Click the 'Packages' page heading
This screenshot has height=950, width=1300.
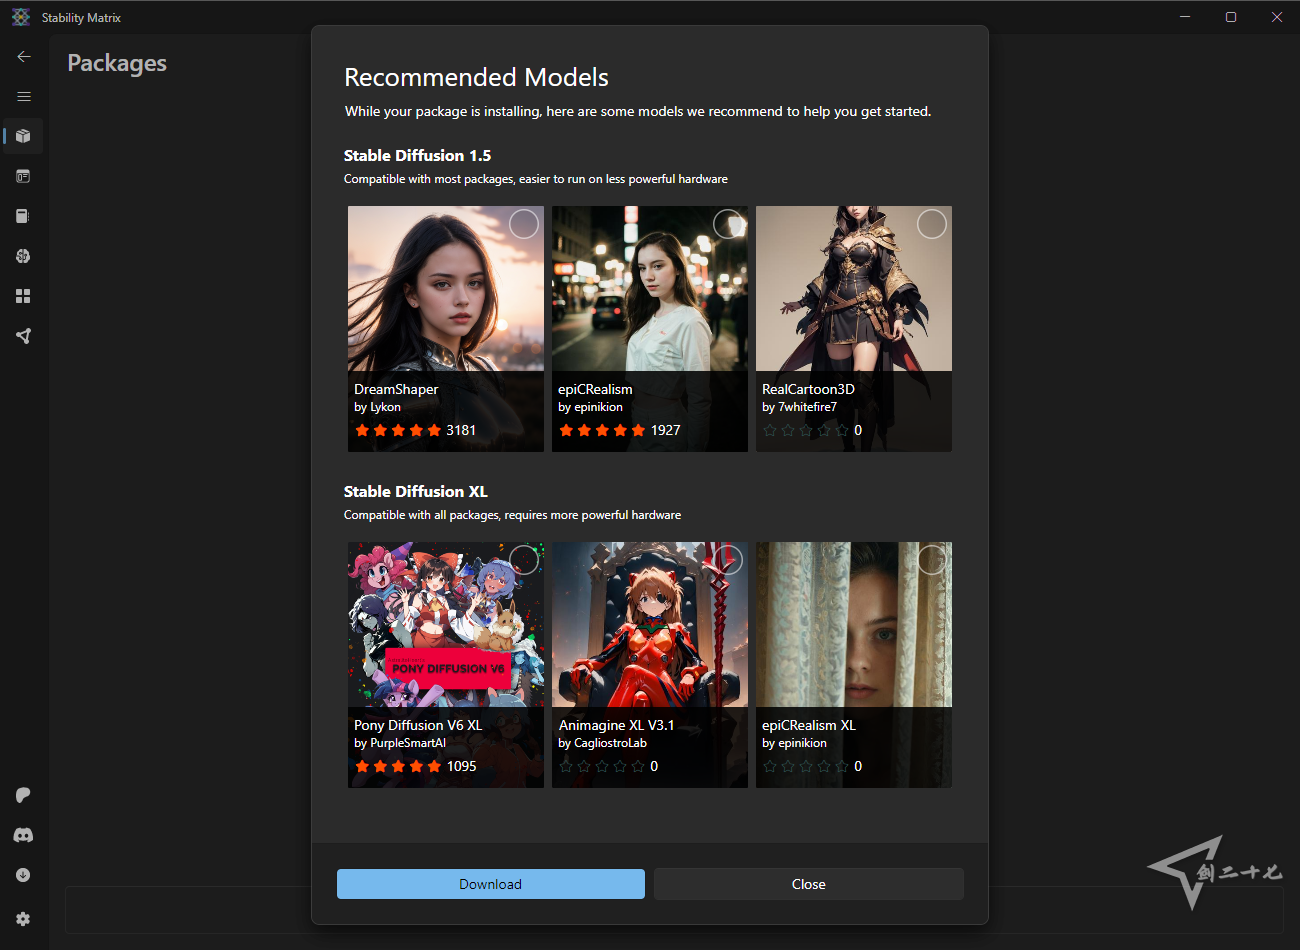[117, 62]
